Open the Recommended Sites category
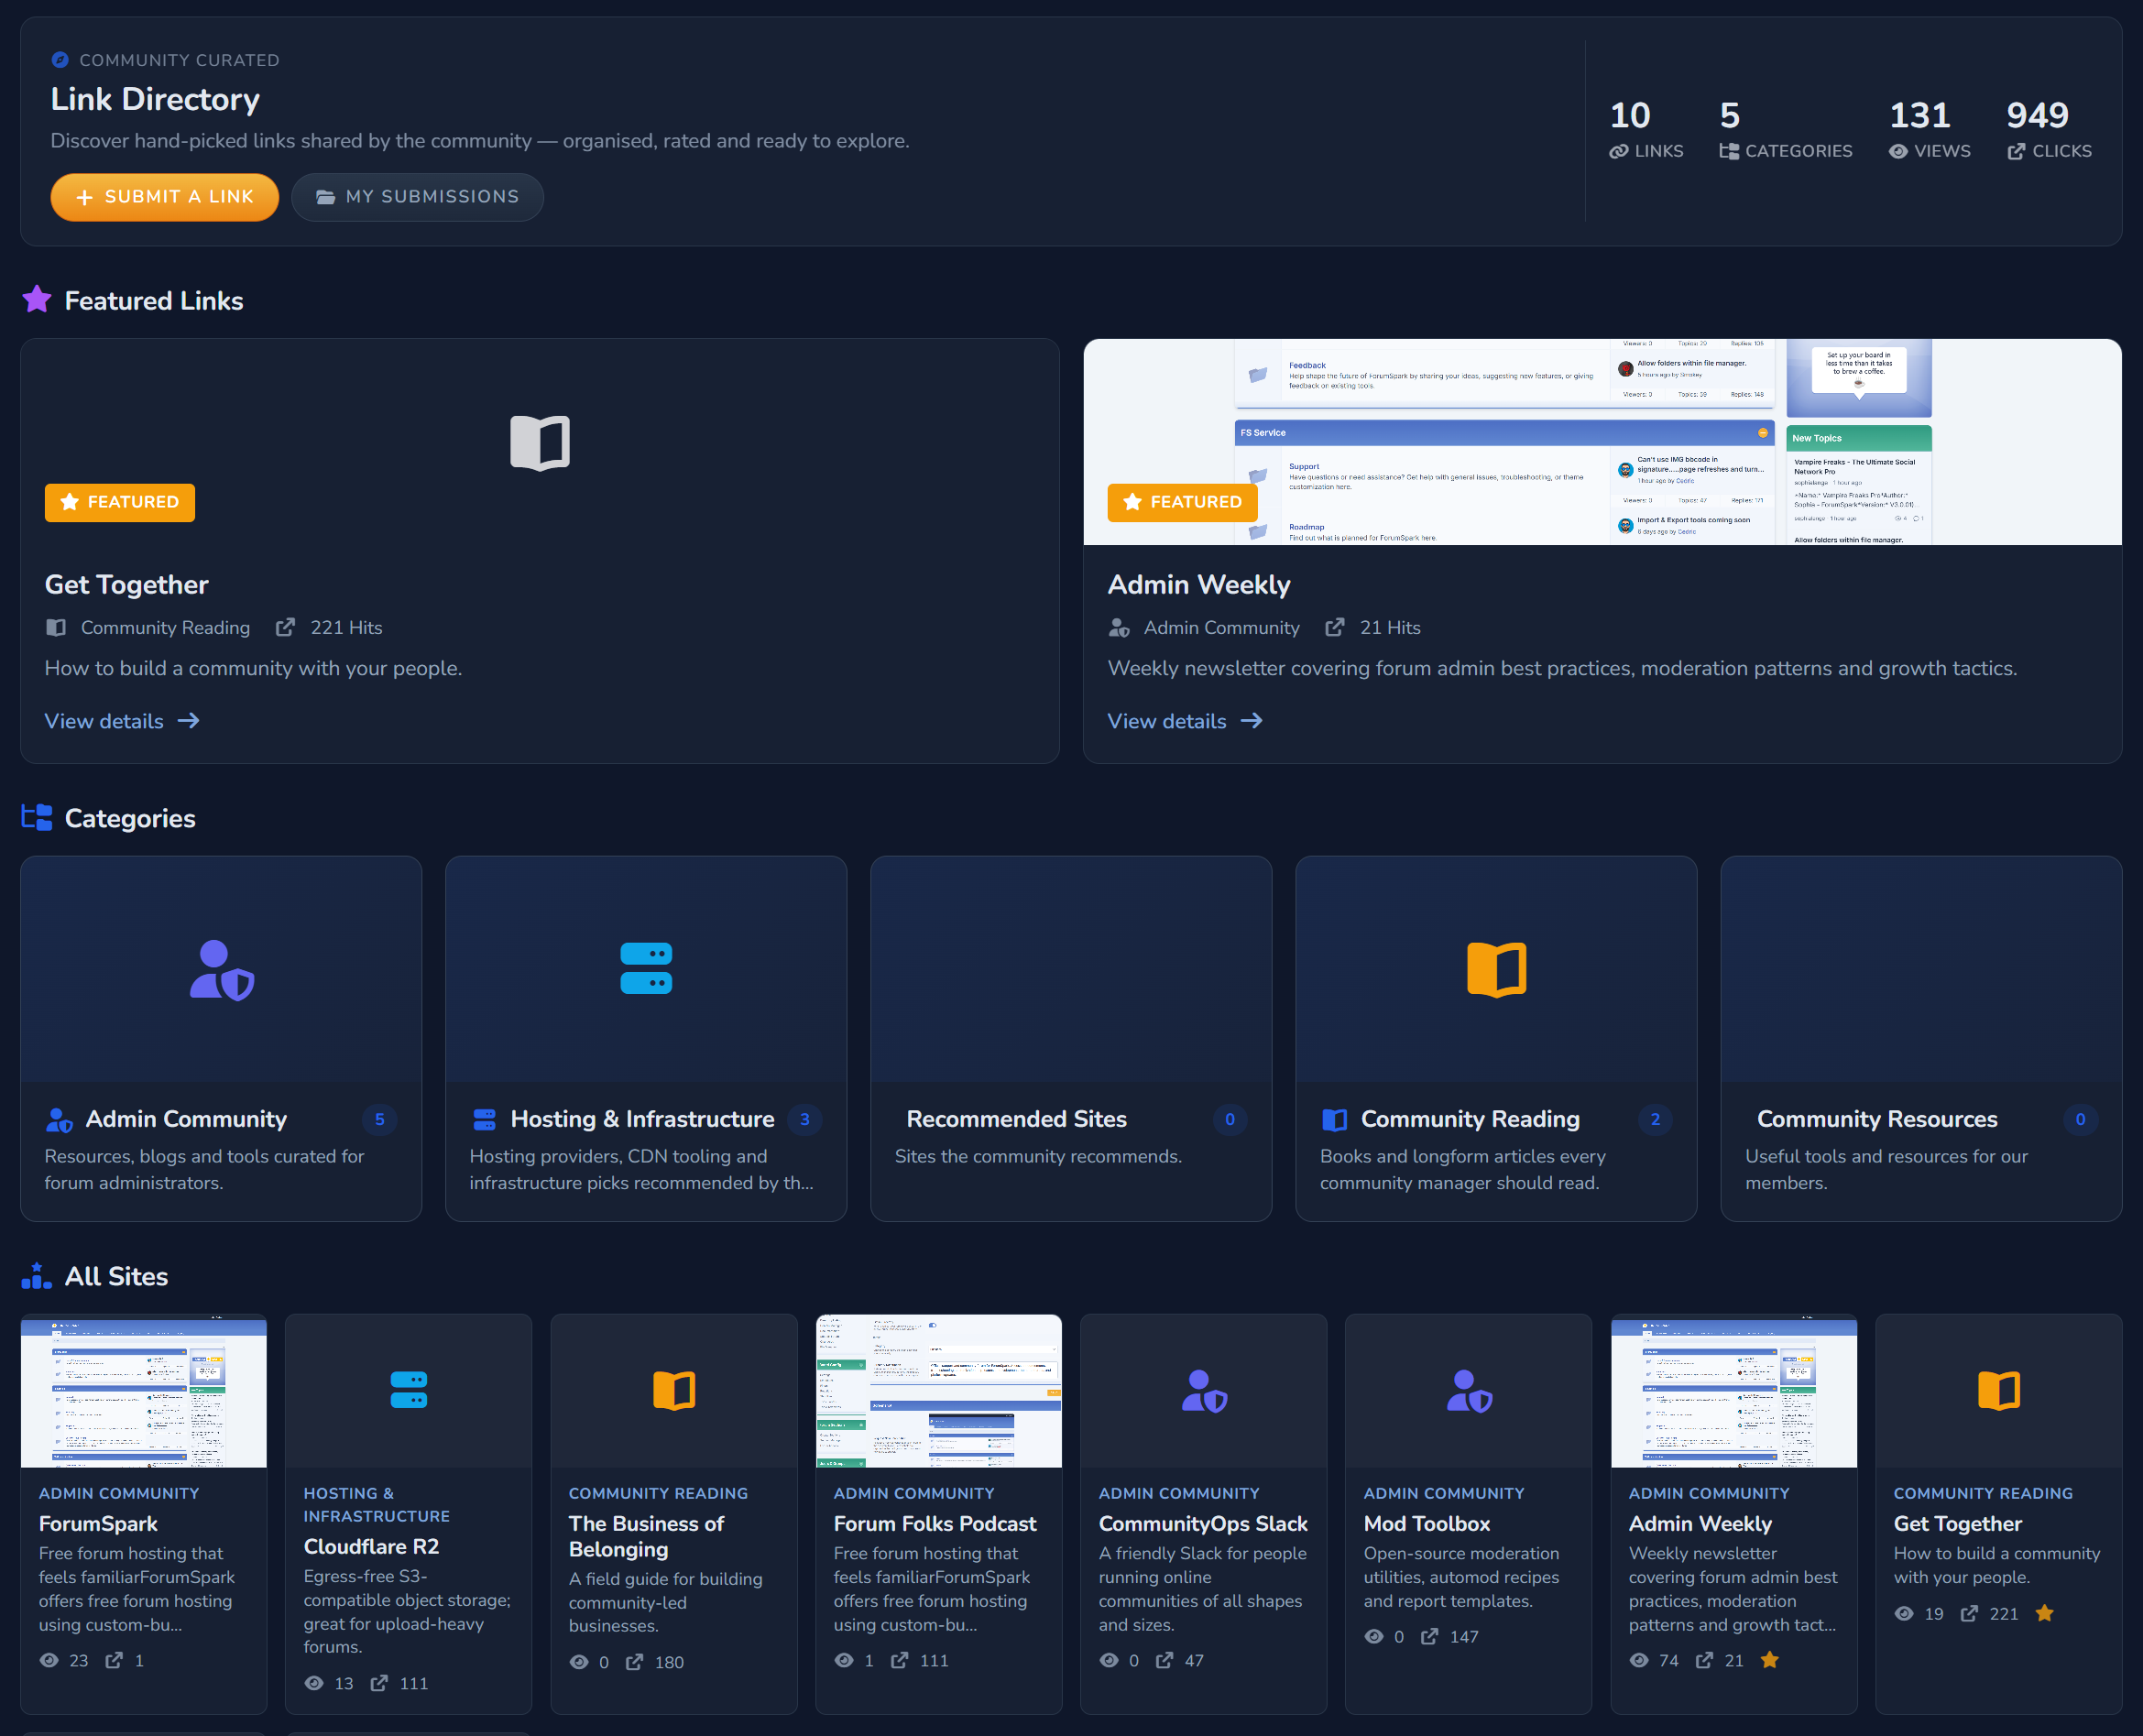This screenshot has height=1736, width=2143. pos(1016,1119)
